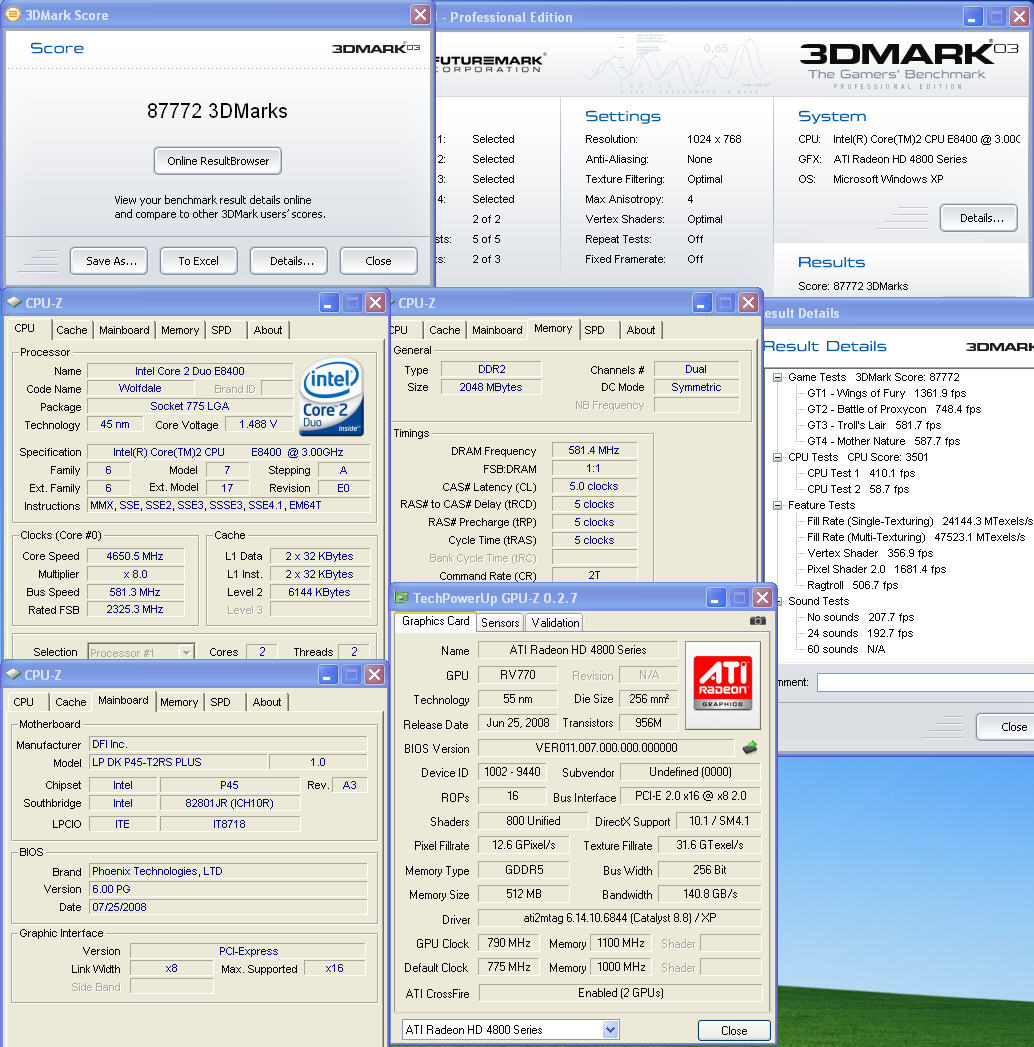The image size is (1034, 1047).
Task: Click the Online ResultBrowser button
Action: [218, 161]
